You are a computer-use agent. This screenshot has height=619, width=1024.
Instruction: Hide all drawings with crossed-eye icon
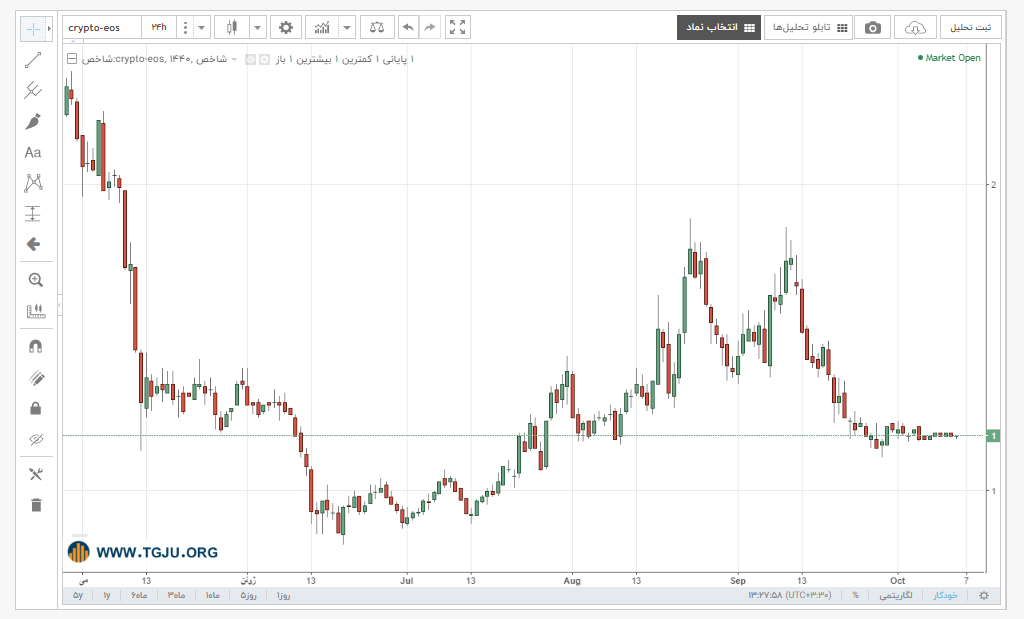coord(36,439)
